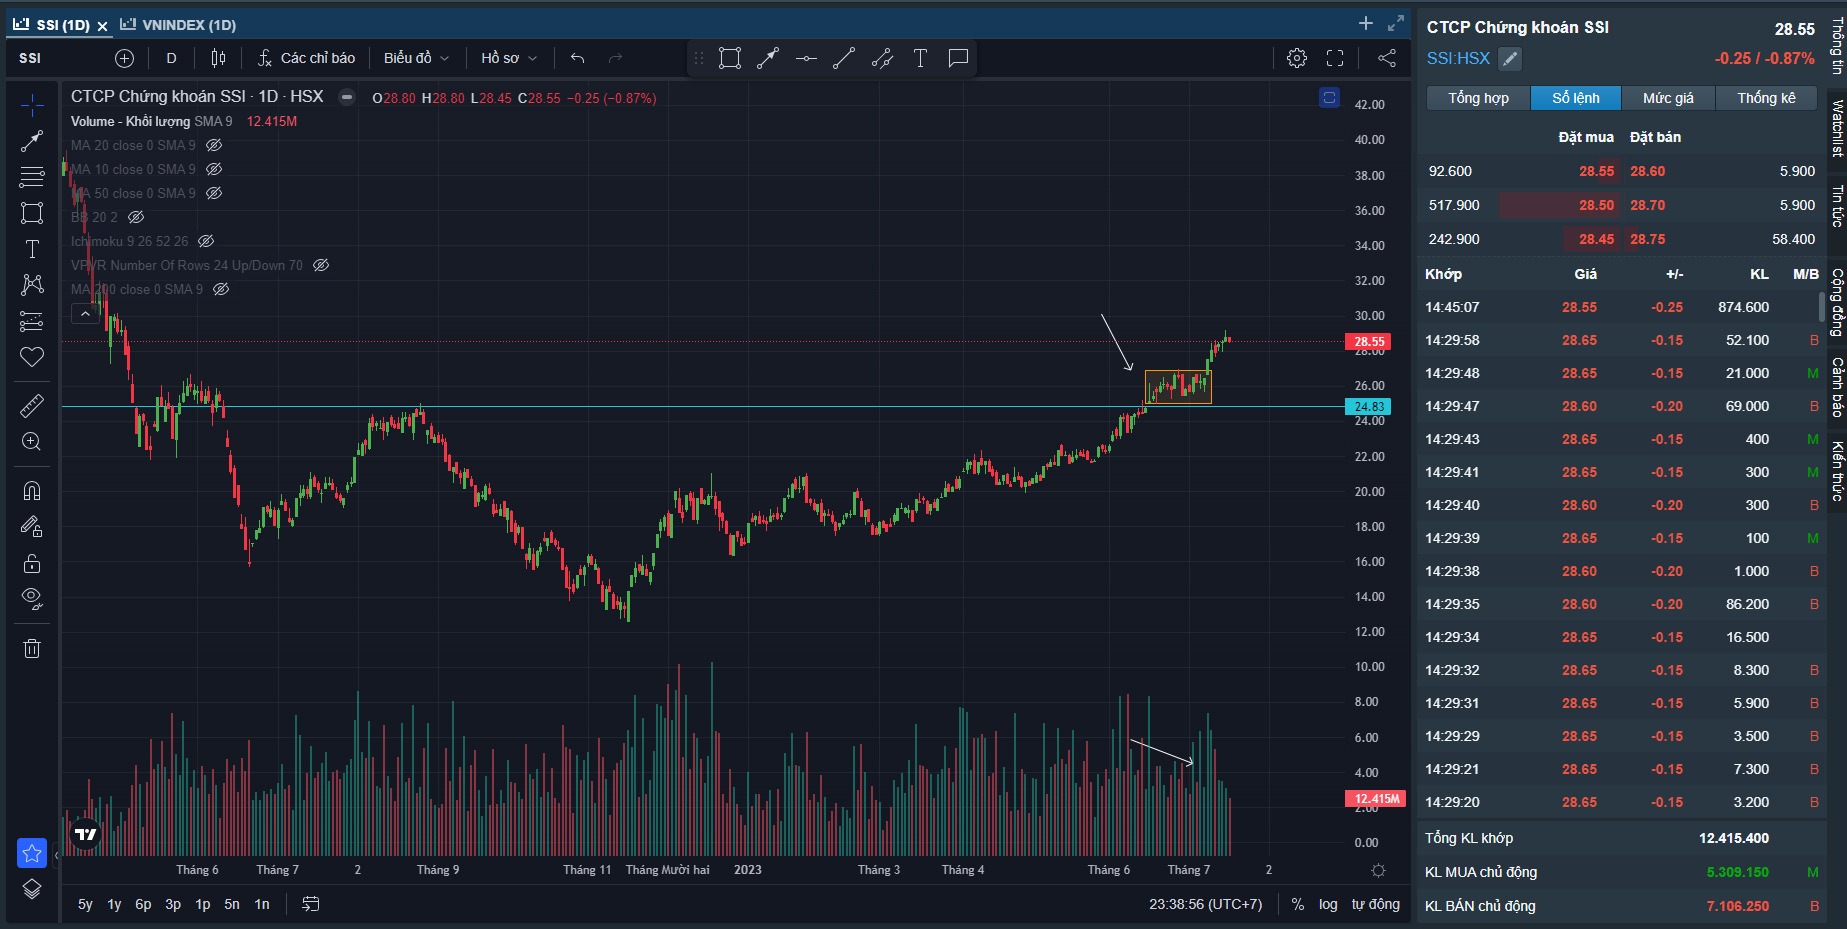This screenshot has height=929, width=1847.
Task: Select the Thống kê tab
Action: click(x=1765, y=98)
